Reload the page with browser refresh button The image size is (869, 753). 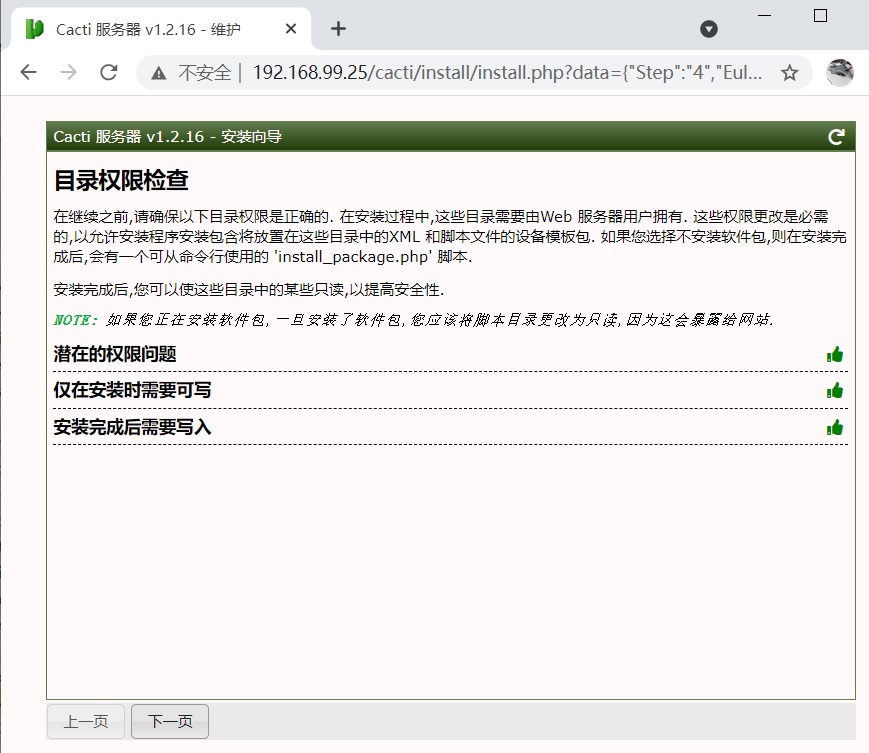109,72
